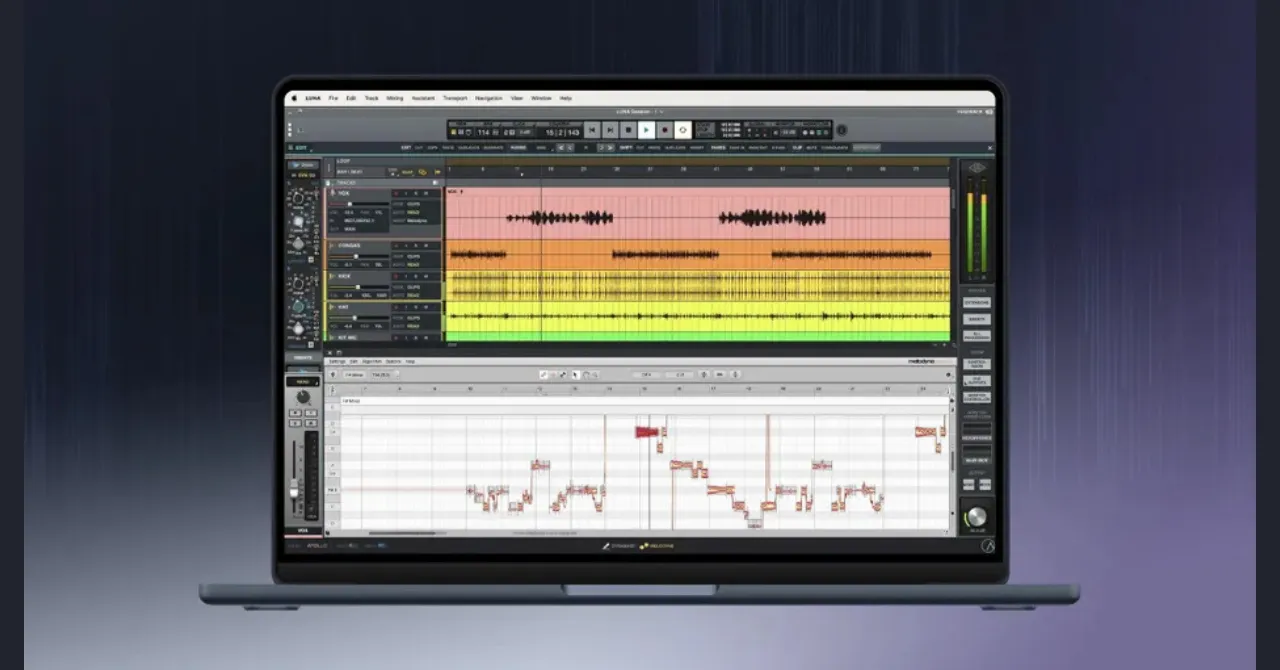The height and width of the screenshot is (670, 1280).
Task: Click the return-to-start transport button
Action: (x=592, y=130)
